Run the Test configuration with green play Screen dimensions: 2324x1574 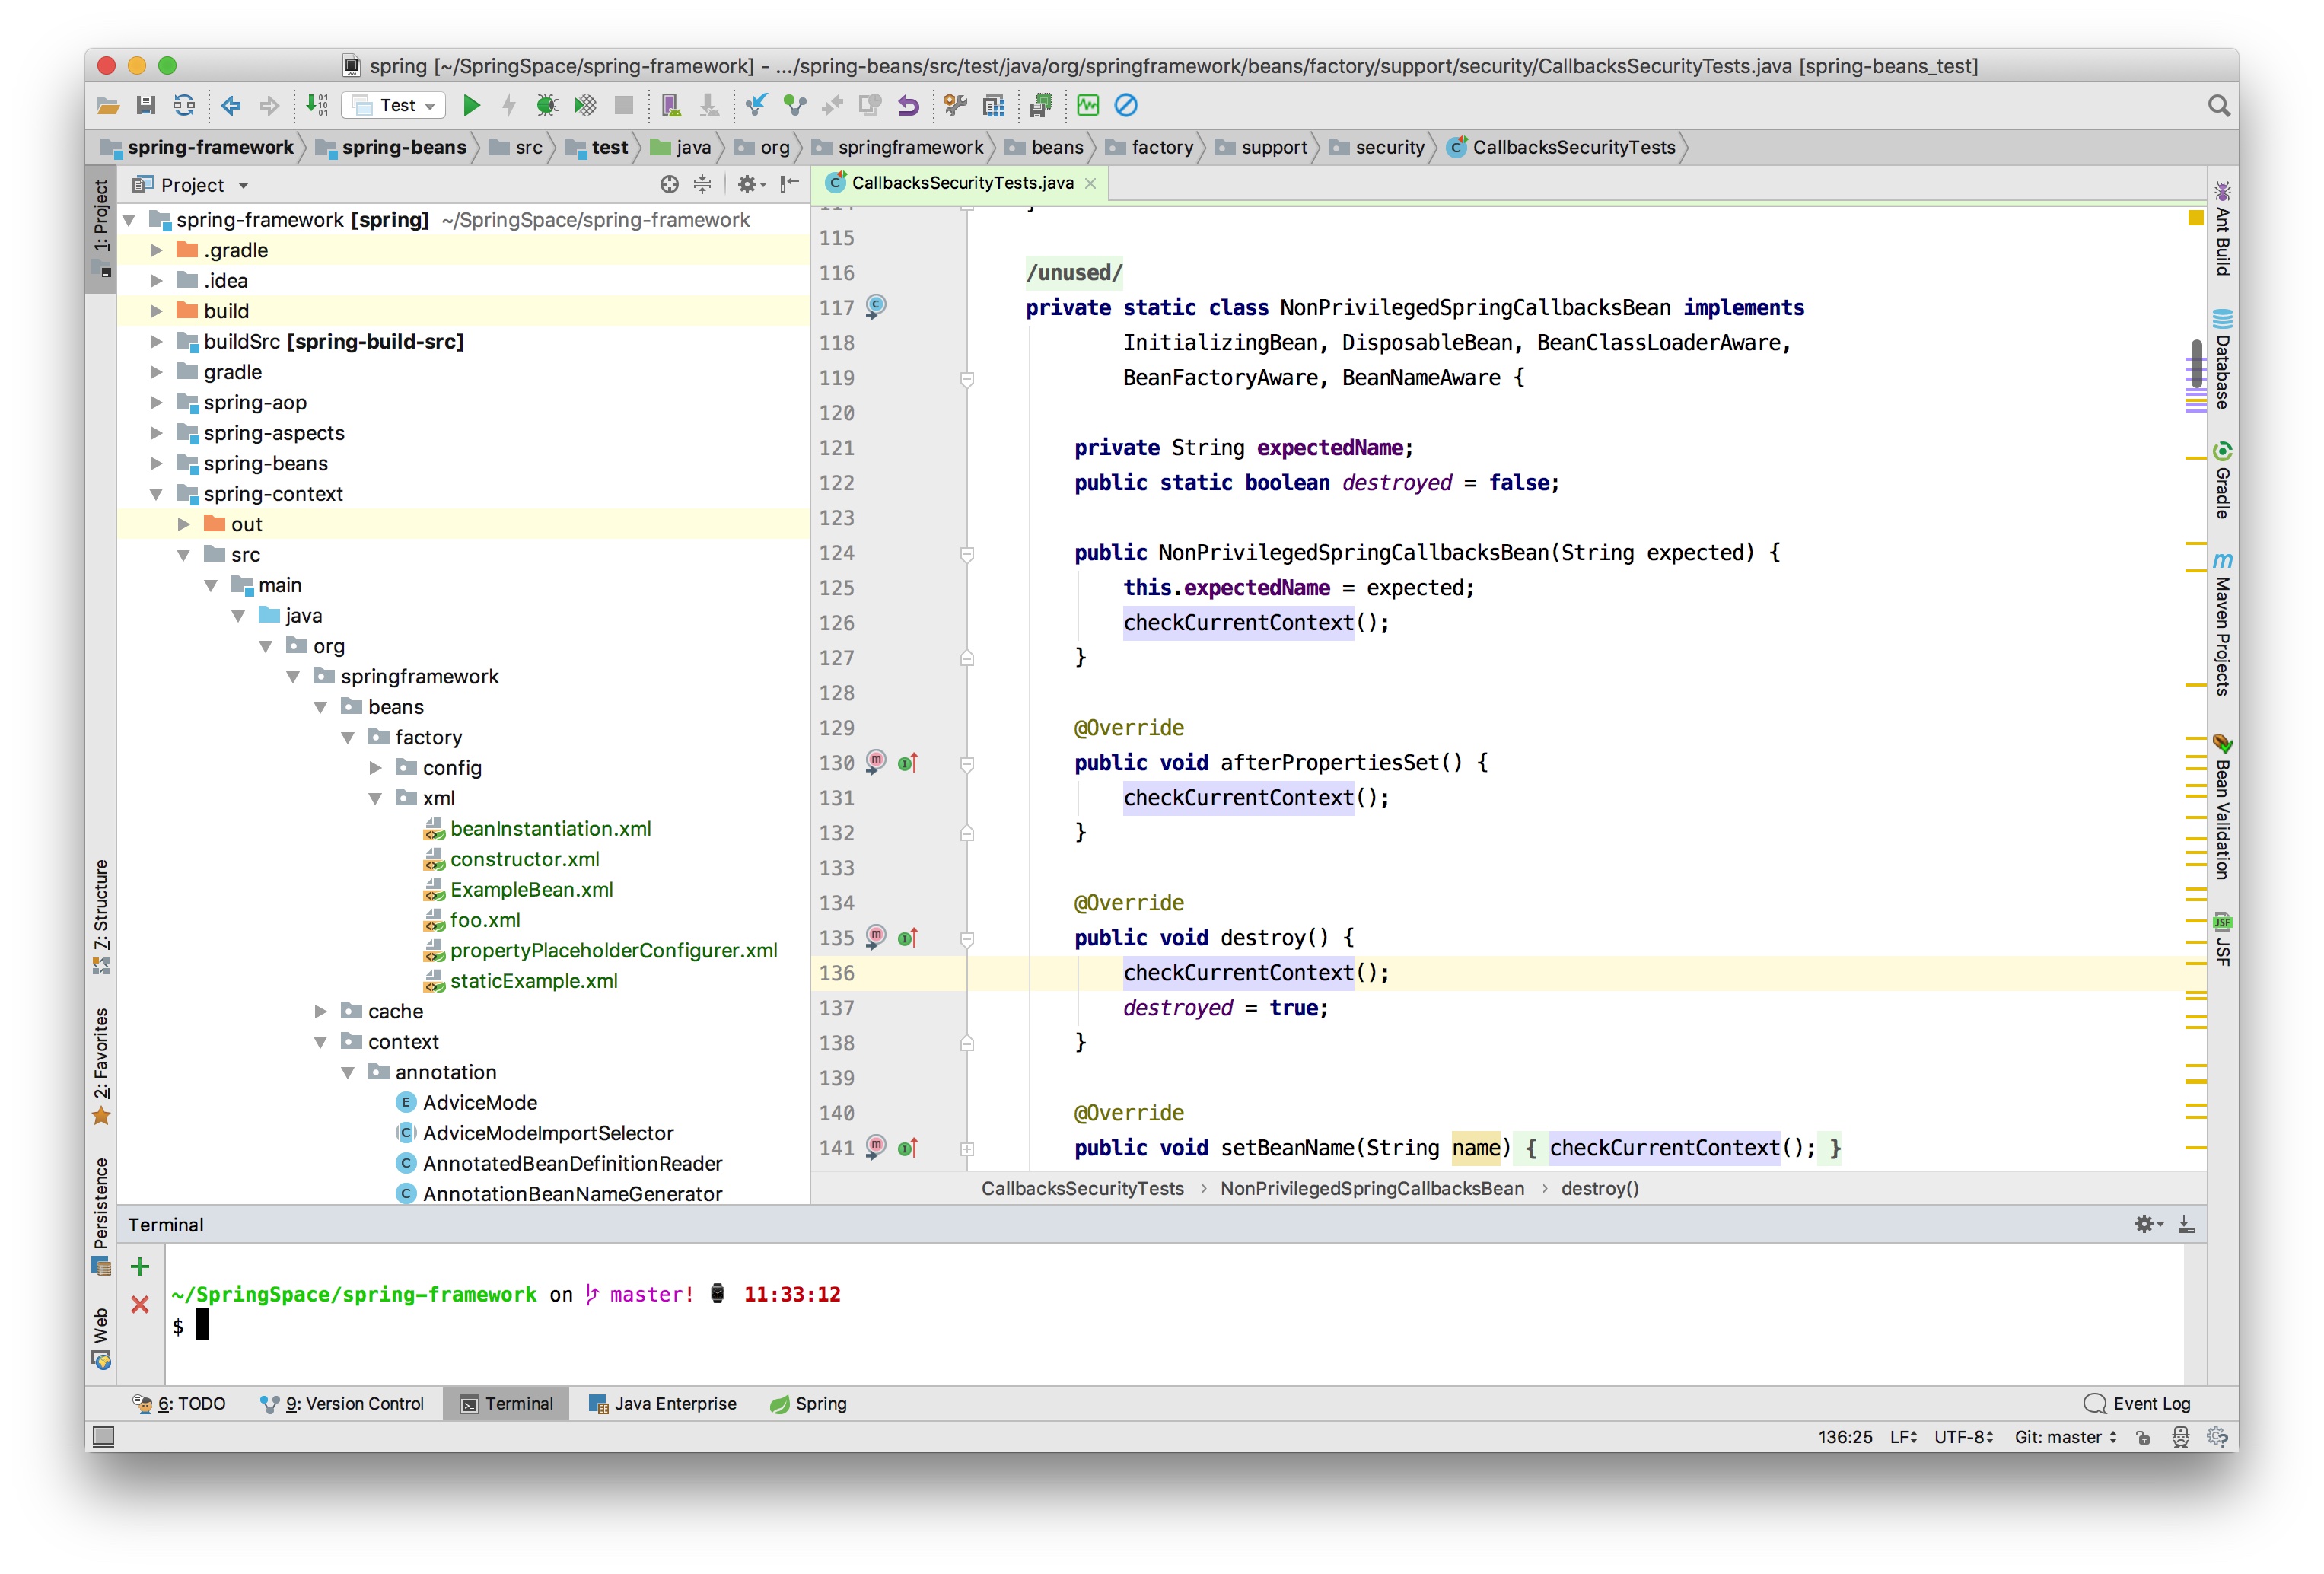pyautogui.click(x=472, y=105)
